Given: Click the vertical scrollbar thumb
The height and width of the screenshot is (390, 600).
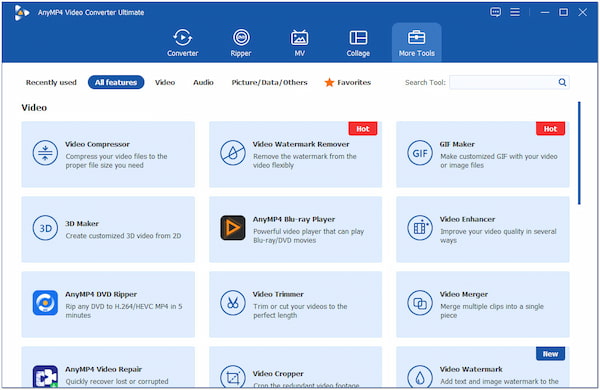Looking at the screenshot, I should [x=579, y=153].
